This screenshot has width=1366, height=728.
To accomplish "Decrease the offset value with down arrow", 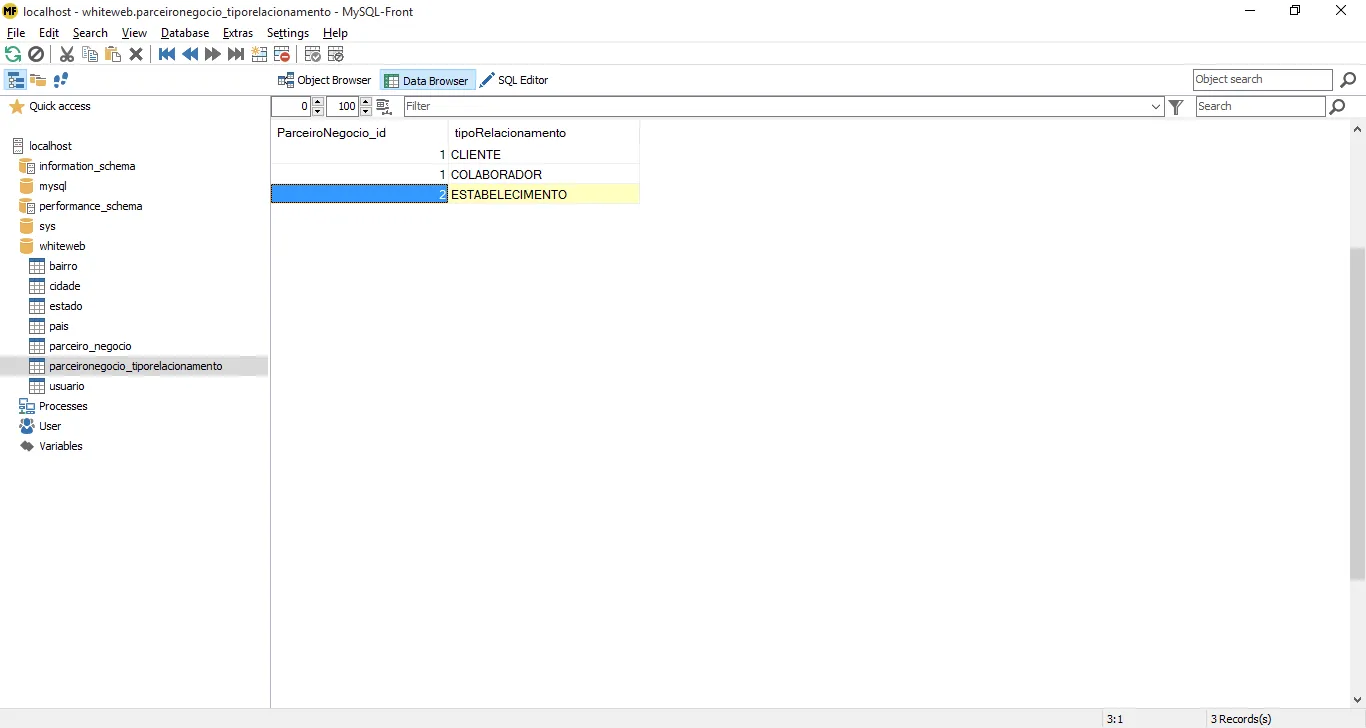I will [318, 111].
